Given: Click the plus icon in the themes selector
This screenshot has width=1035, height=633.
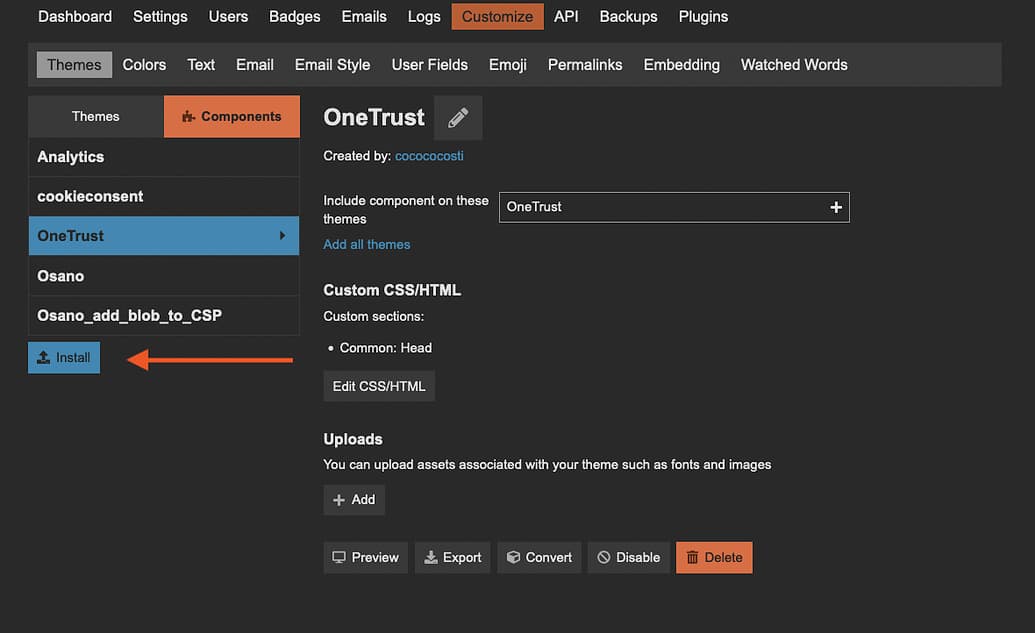Looking at the screenshot, I should (836, 207).
